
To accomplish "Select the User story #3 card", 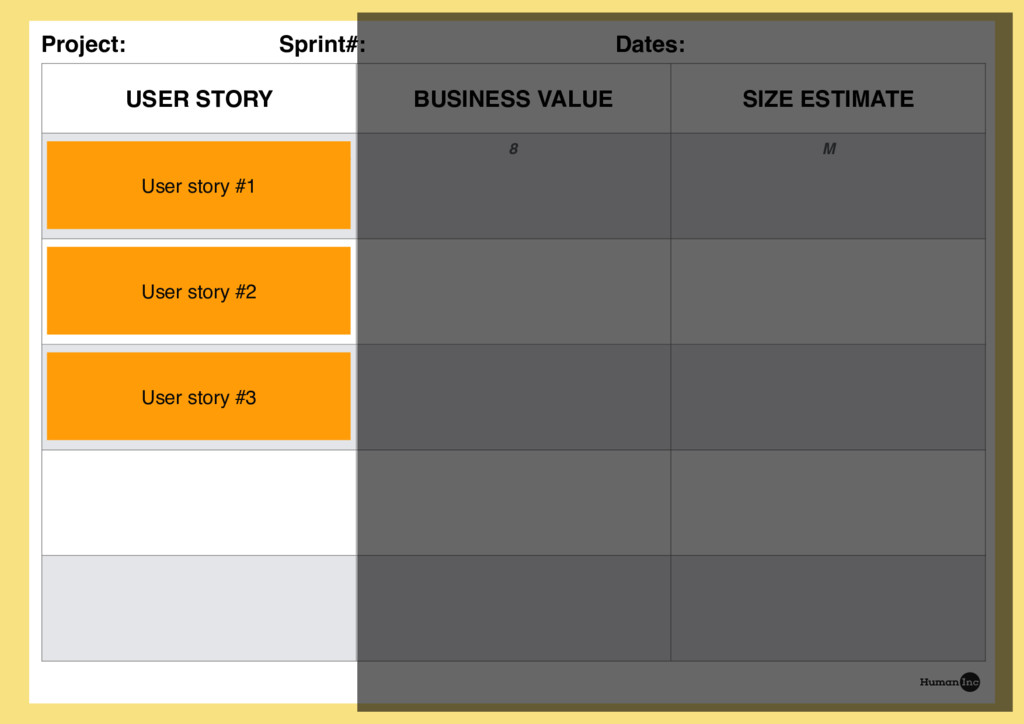I will (199, 397).
